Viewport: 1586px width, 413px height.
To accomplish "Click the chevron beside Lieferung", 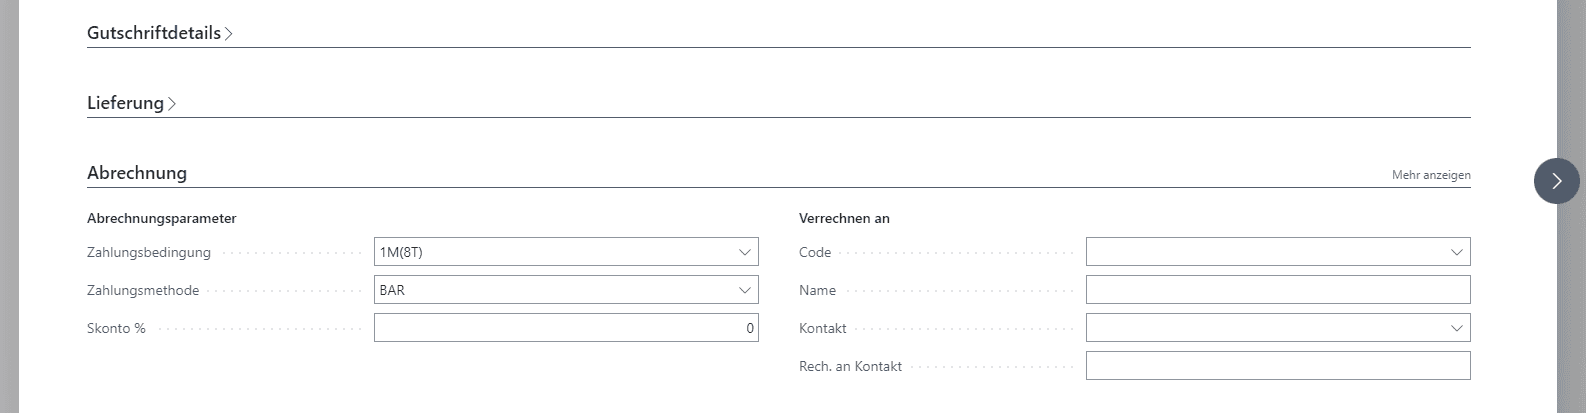I will [172, 104].
